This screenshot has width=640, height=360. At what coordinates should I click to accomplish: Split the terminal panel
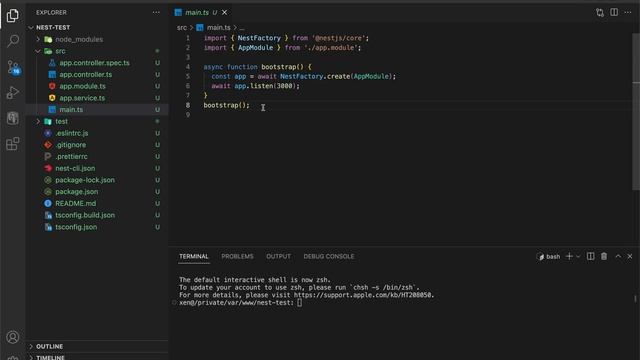tap(591, 256)
